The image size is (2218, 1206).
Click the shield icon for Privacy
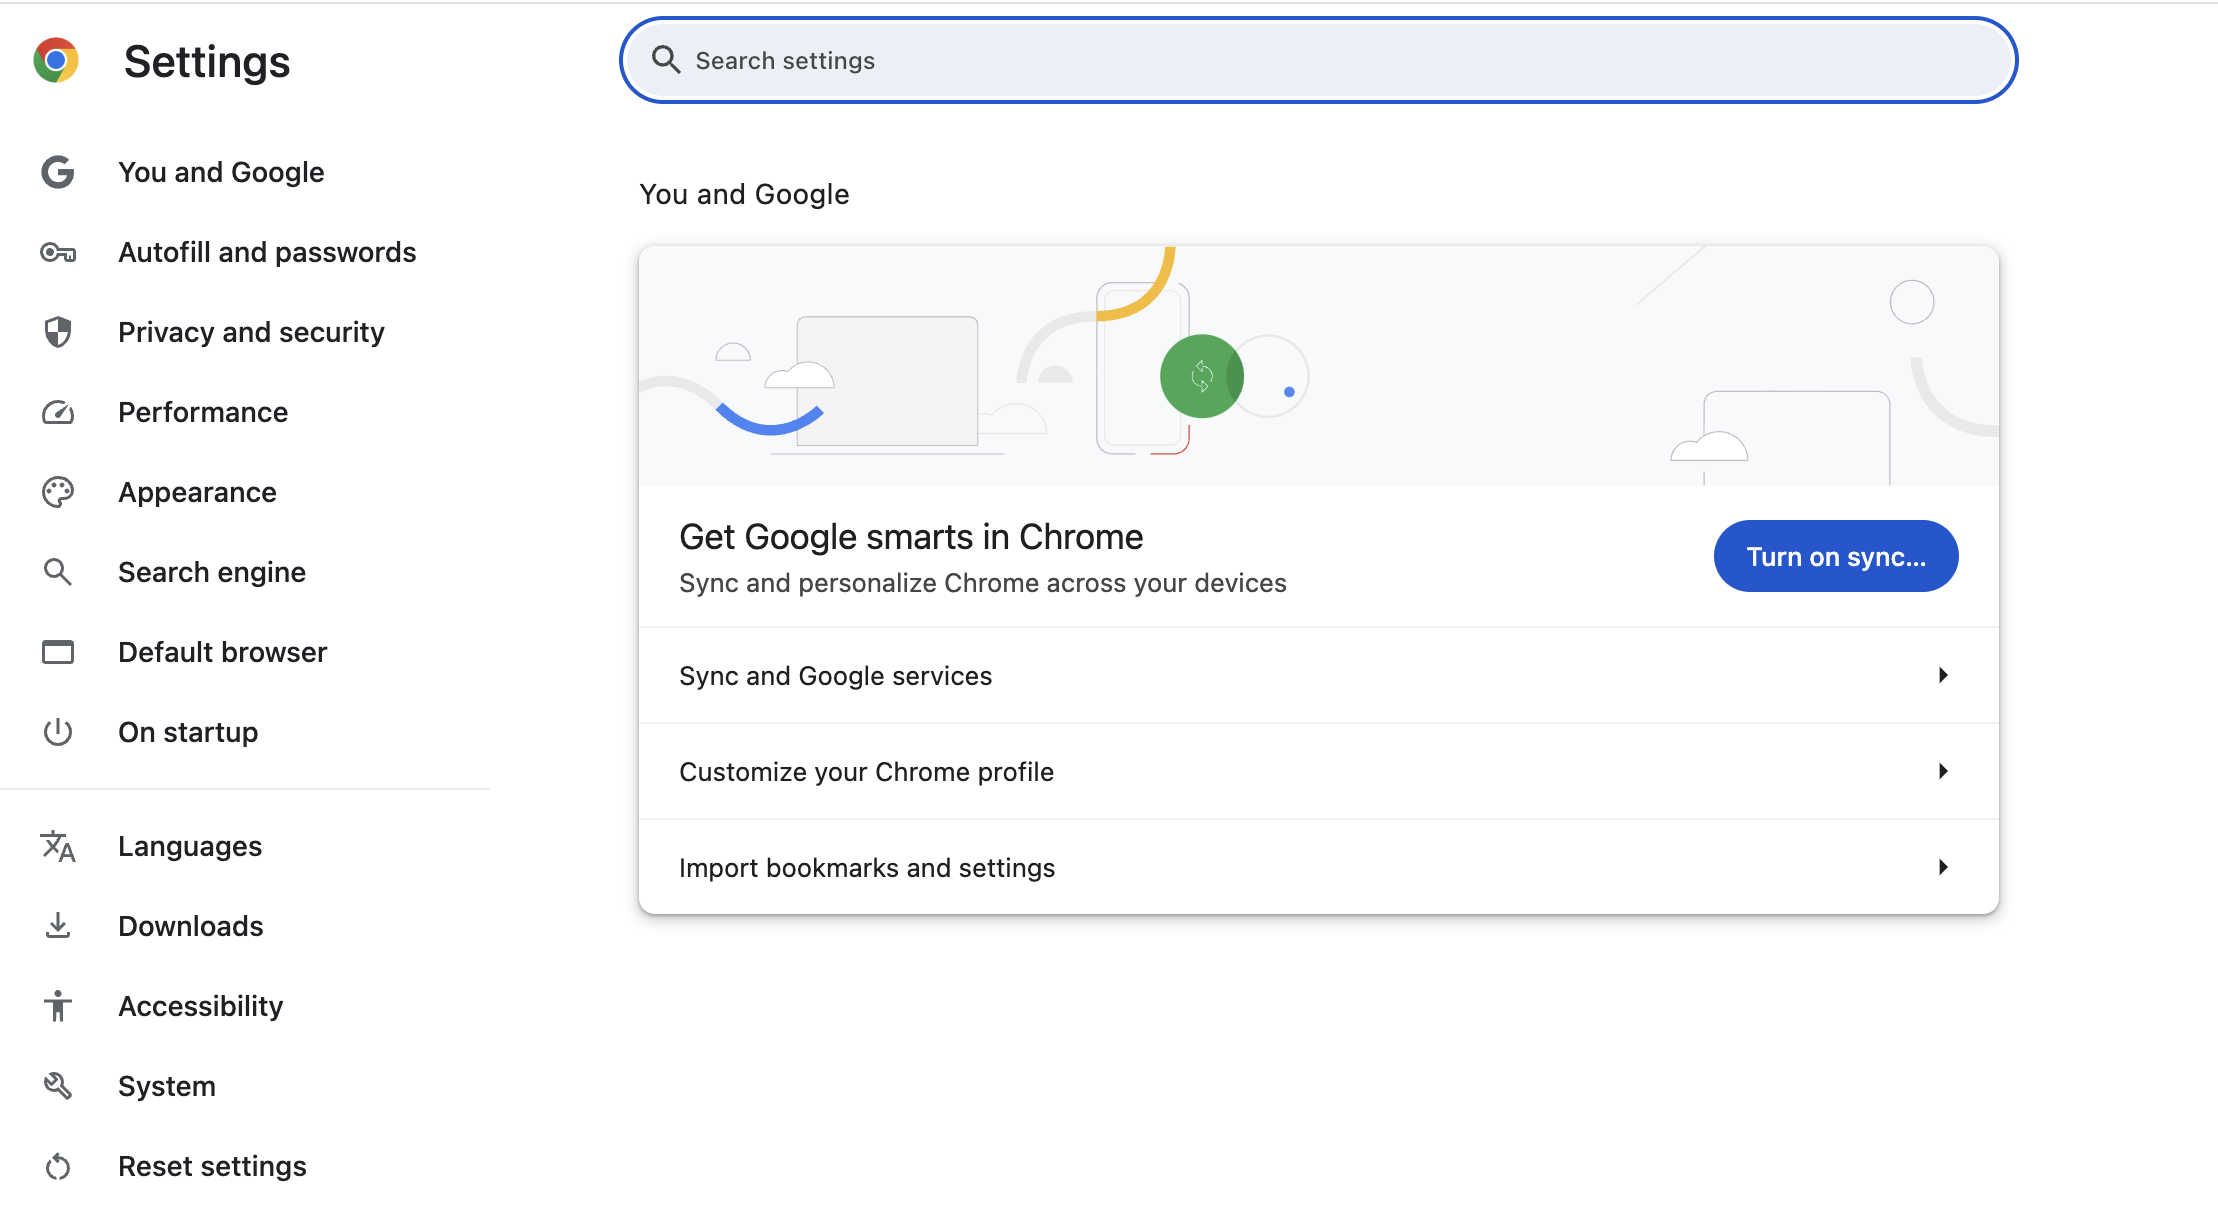[58, 332]
